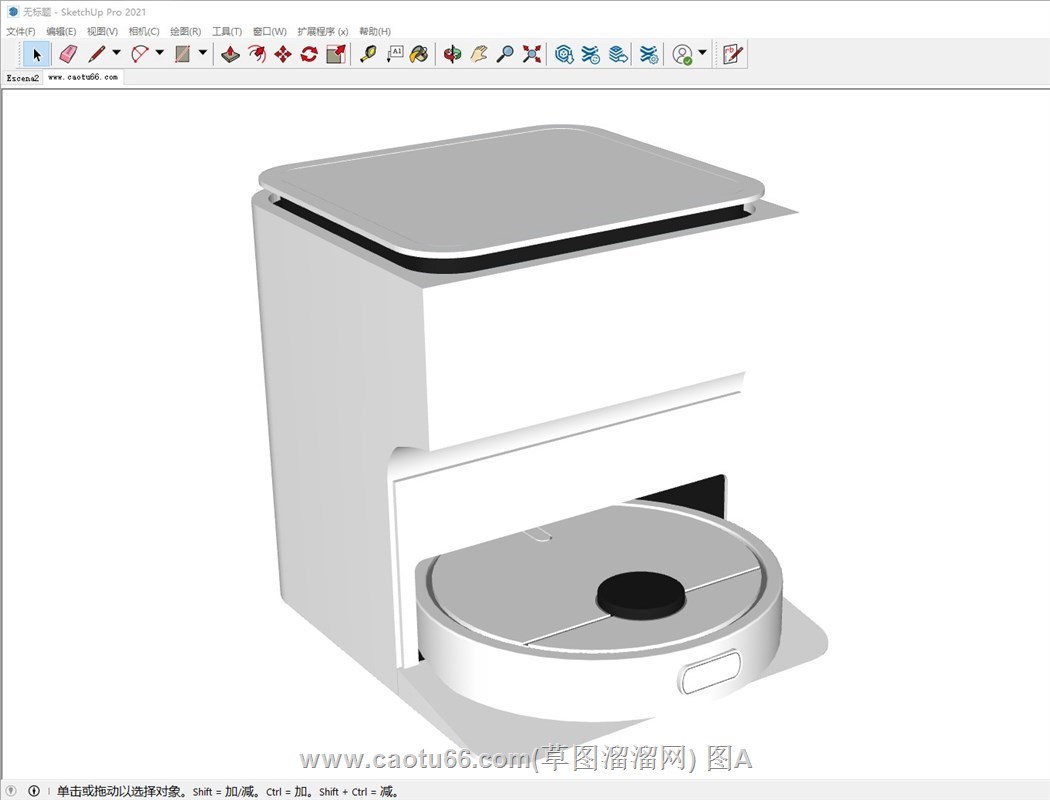Image resolution: width=1050 pixels, height=800 pixels.
Task: Switch to the www.caotu66.com scene tab
Action: point(82,77)
